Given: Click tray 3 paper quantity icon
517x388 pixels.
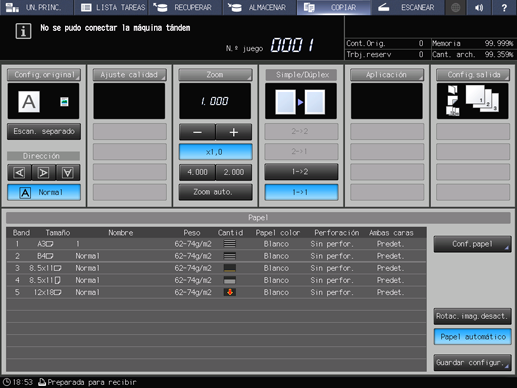Looking at the screenshot, I should [x=230, y=268].
